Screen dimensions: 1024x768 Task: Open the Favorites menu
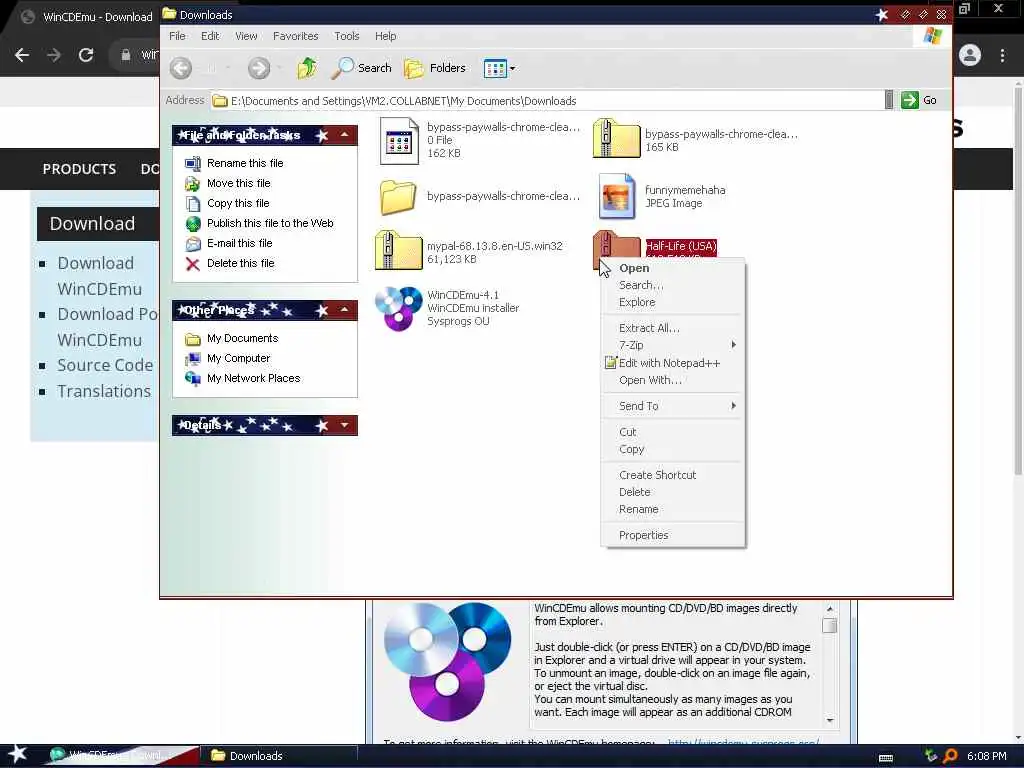pos(295,36)
